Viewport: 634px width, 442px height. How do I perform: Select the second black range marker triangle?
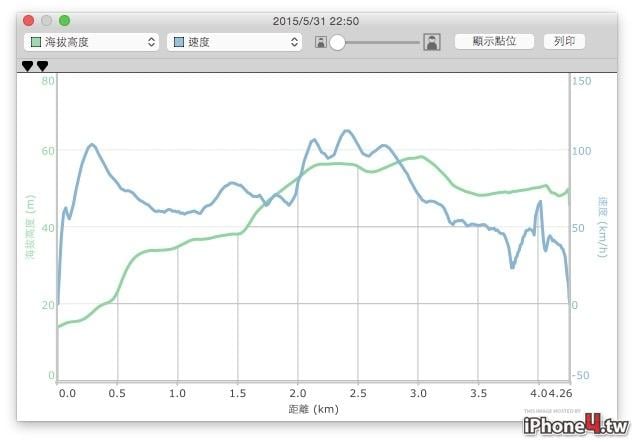tap(42, 66)
